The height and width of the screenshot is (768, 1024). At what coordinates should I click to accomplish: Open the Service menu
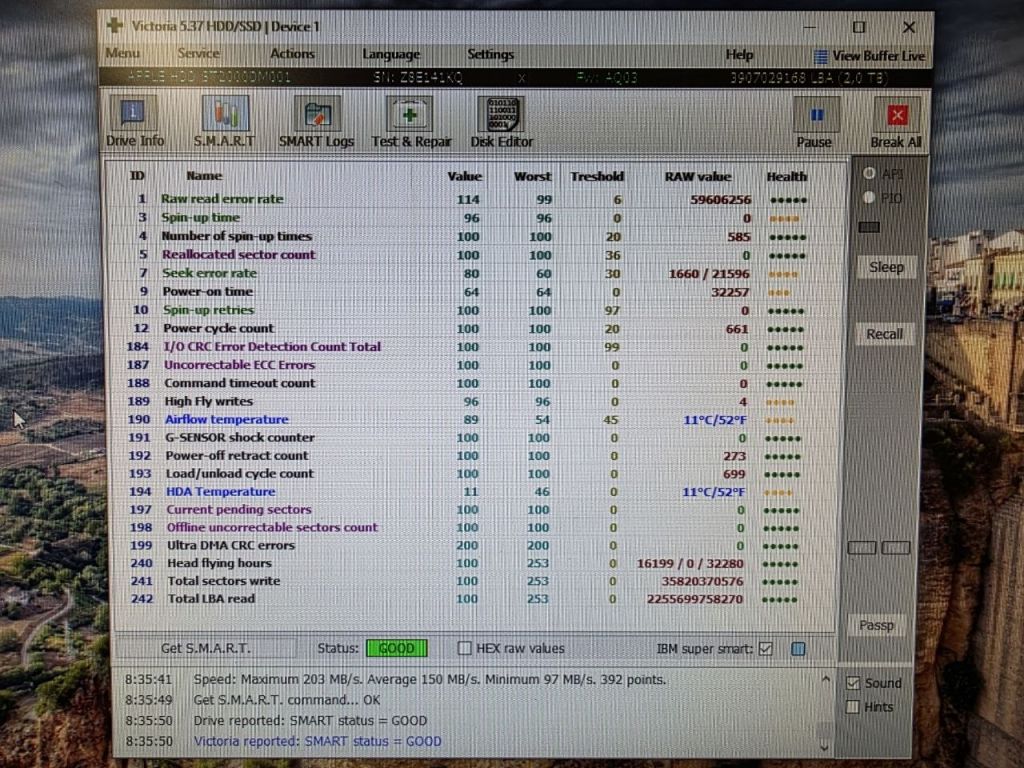(x=199, y=54)
